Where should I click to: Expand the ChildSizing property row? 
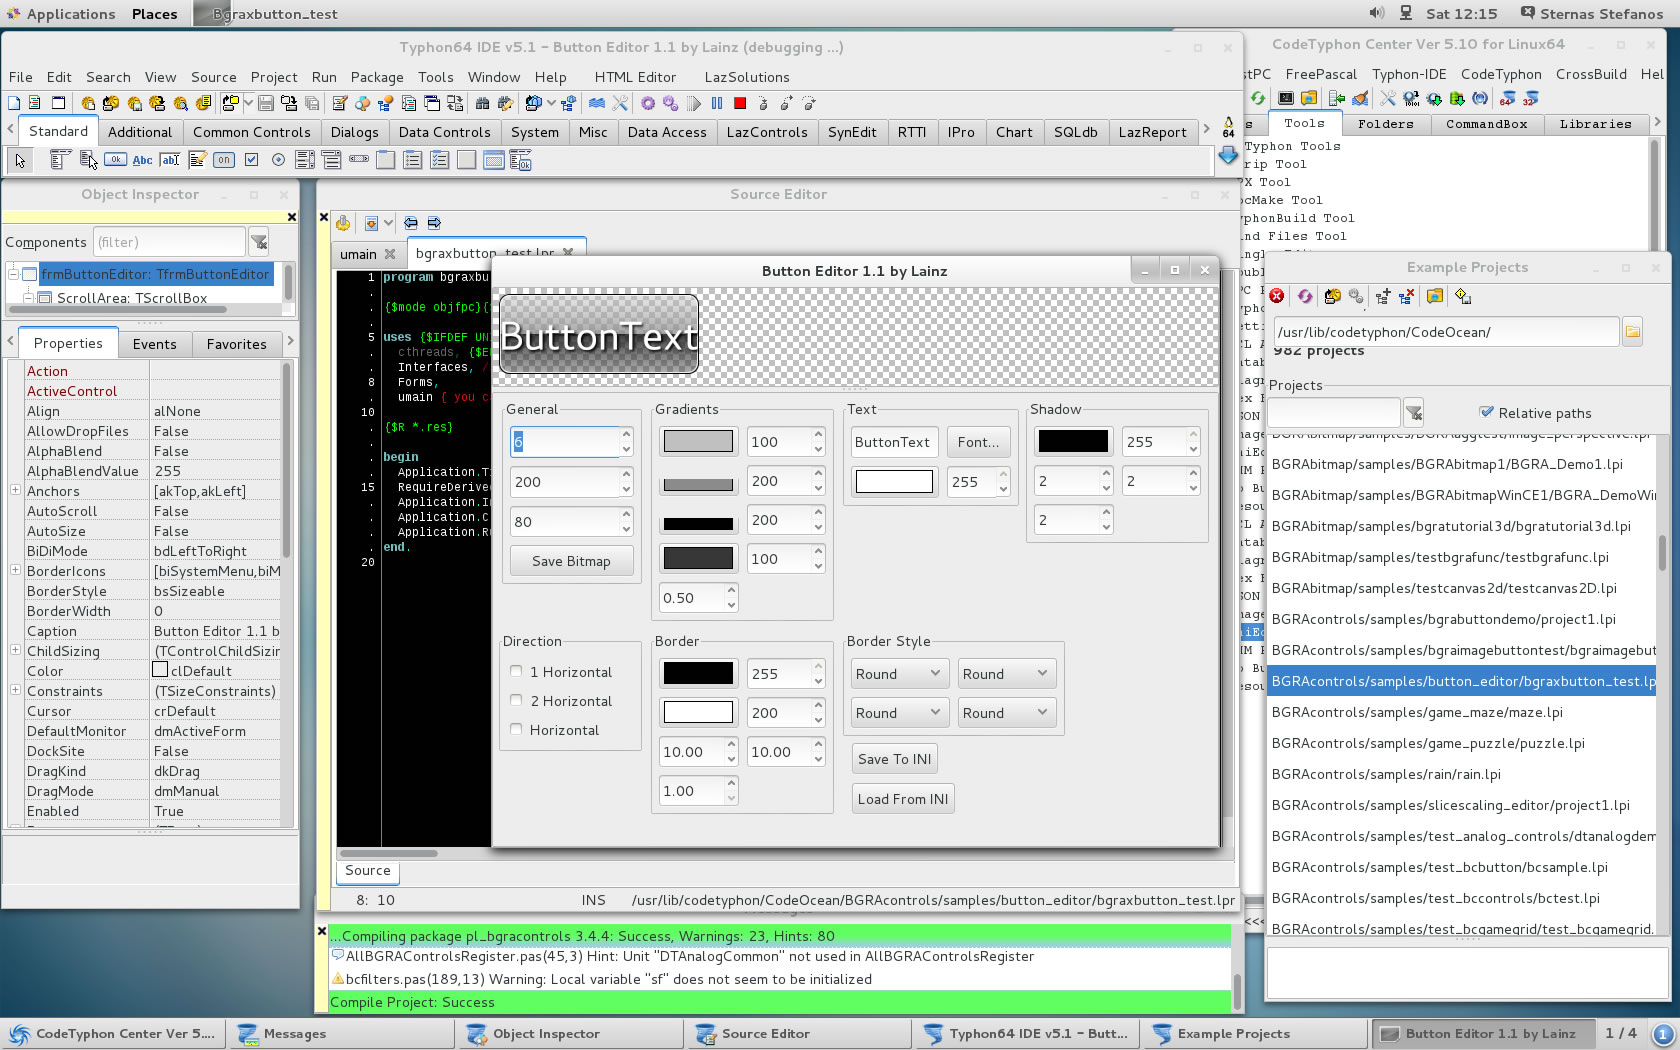click(15, 650)
